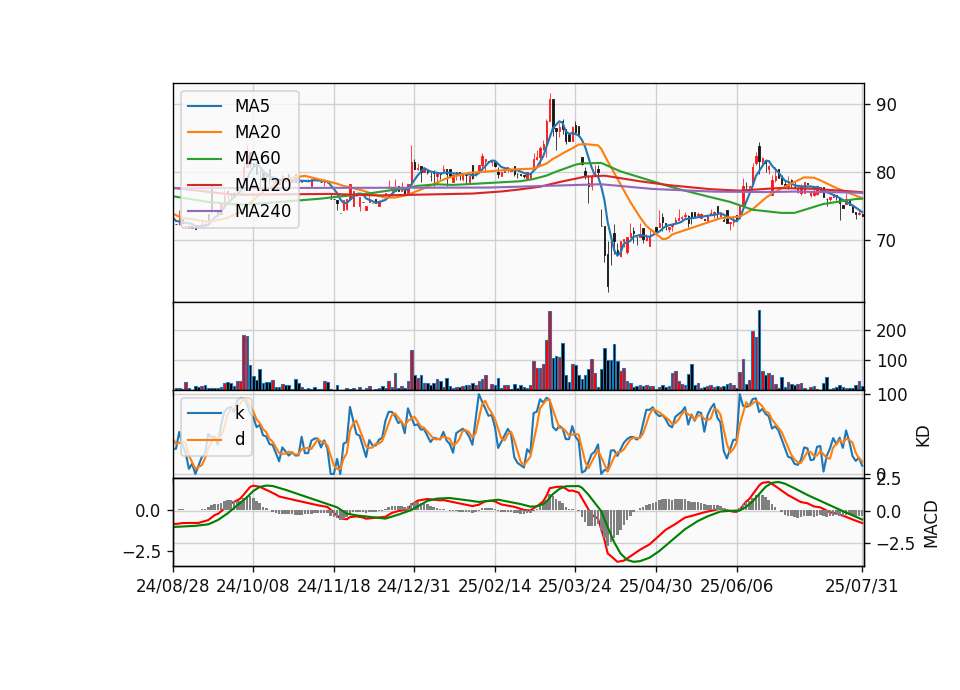The width and height of the screenshot is (960, 690).
Task: Click the MA120 legend label
Action: [263, 185]
